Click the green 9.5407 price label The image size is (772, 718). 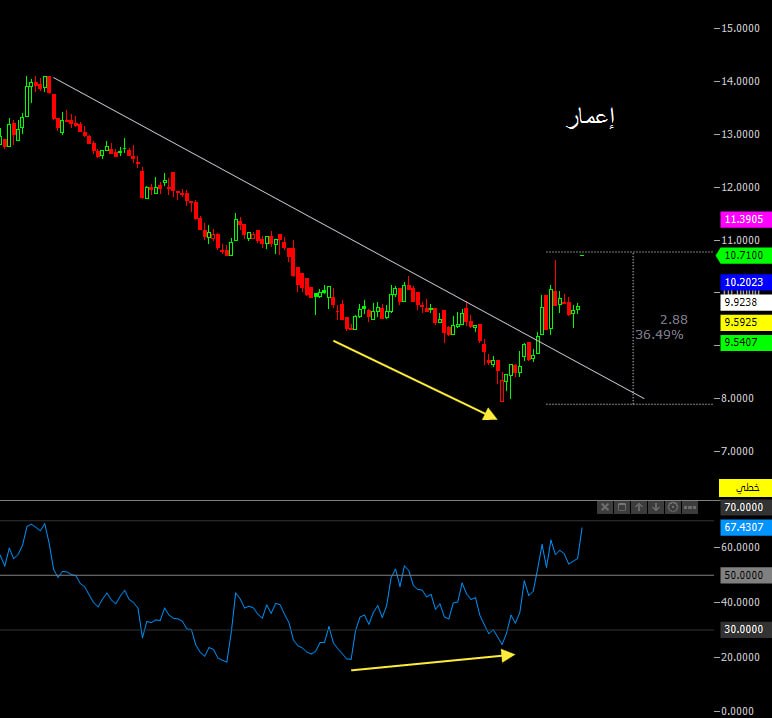745,342
